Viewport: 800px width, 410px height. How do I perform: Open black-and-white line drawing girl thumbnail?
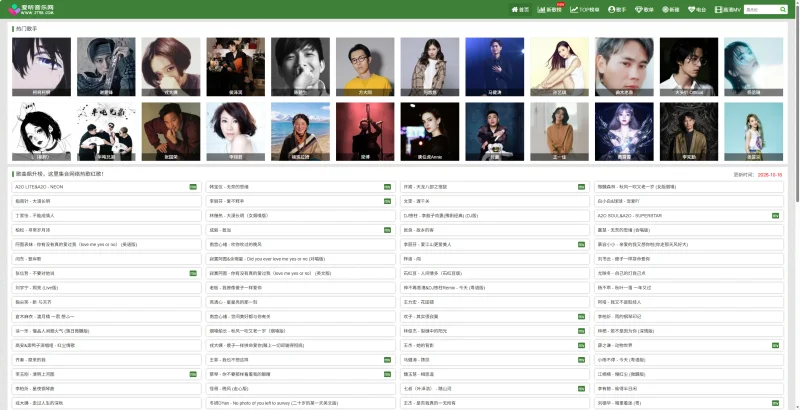click(42, 132)
